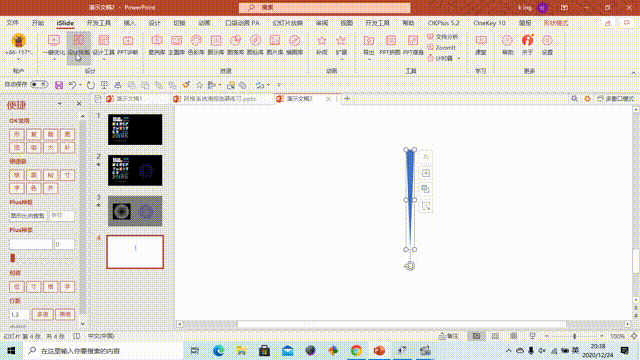Expand the 一键优化 dropdown arrow
The width and height of the screenshot is (640, 360).
54,59
